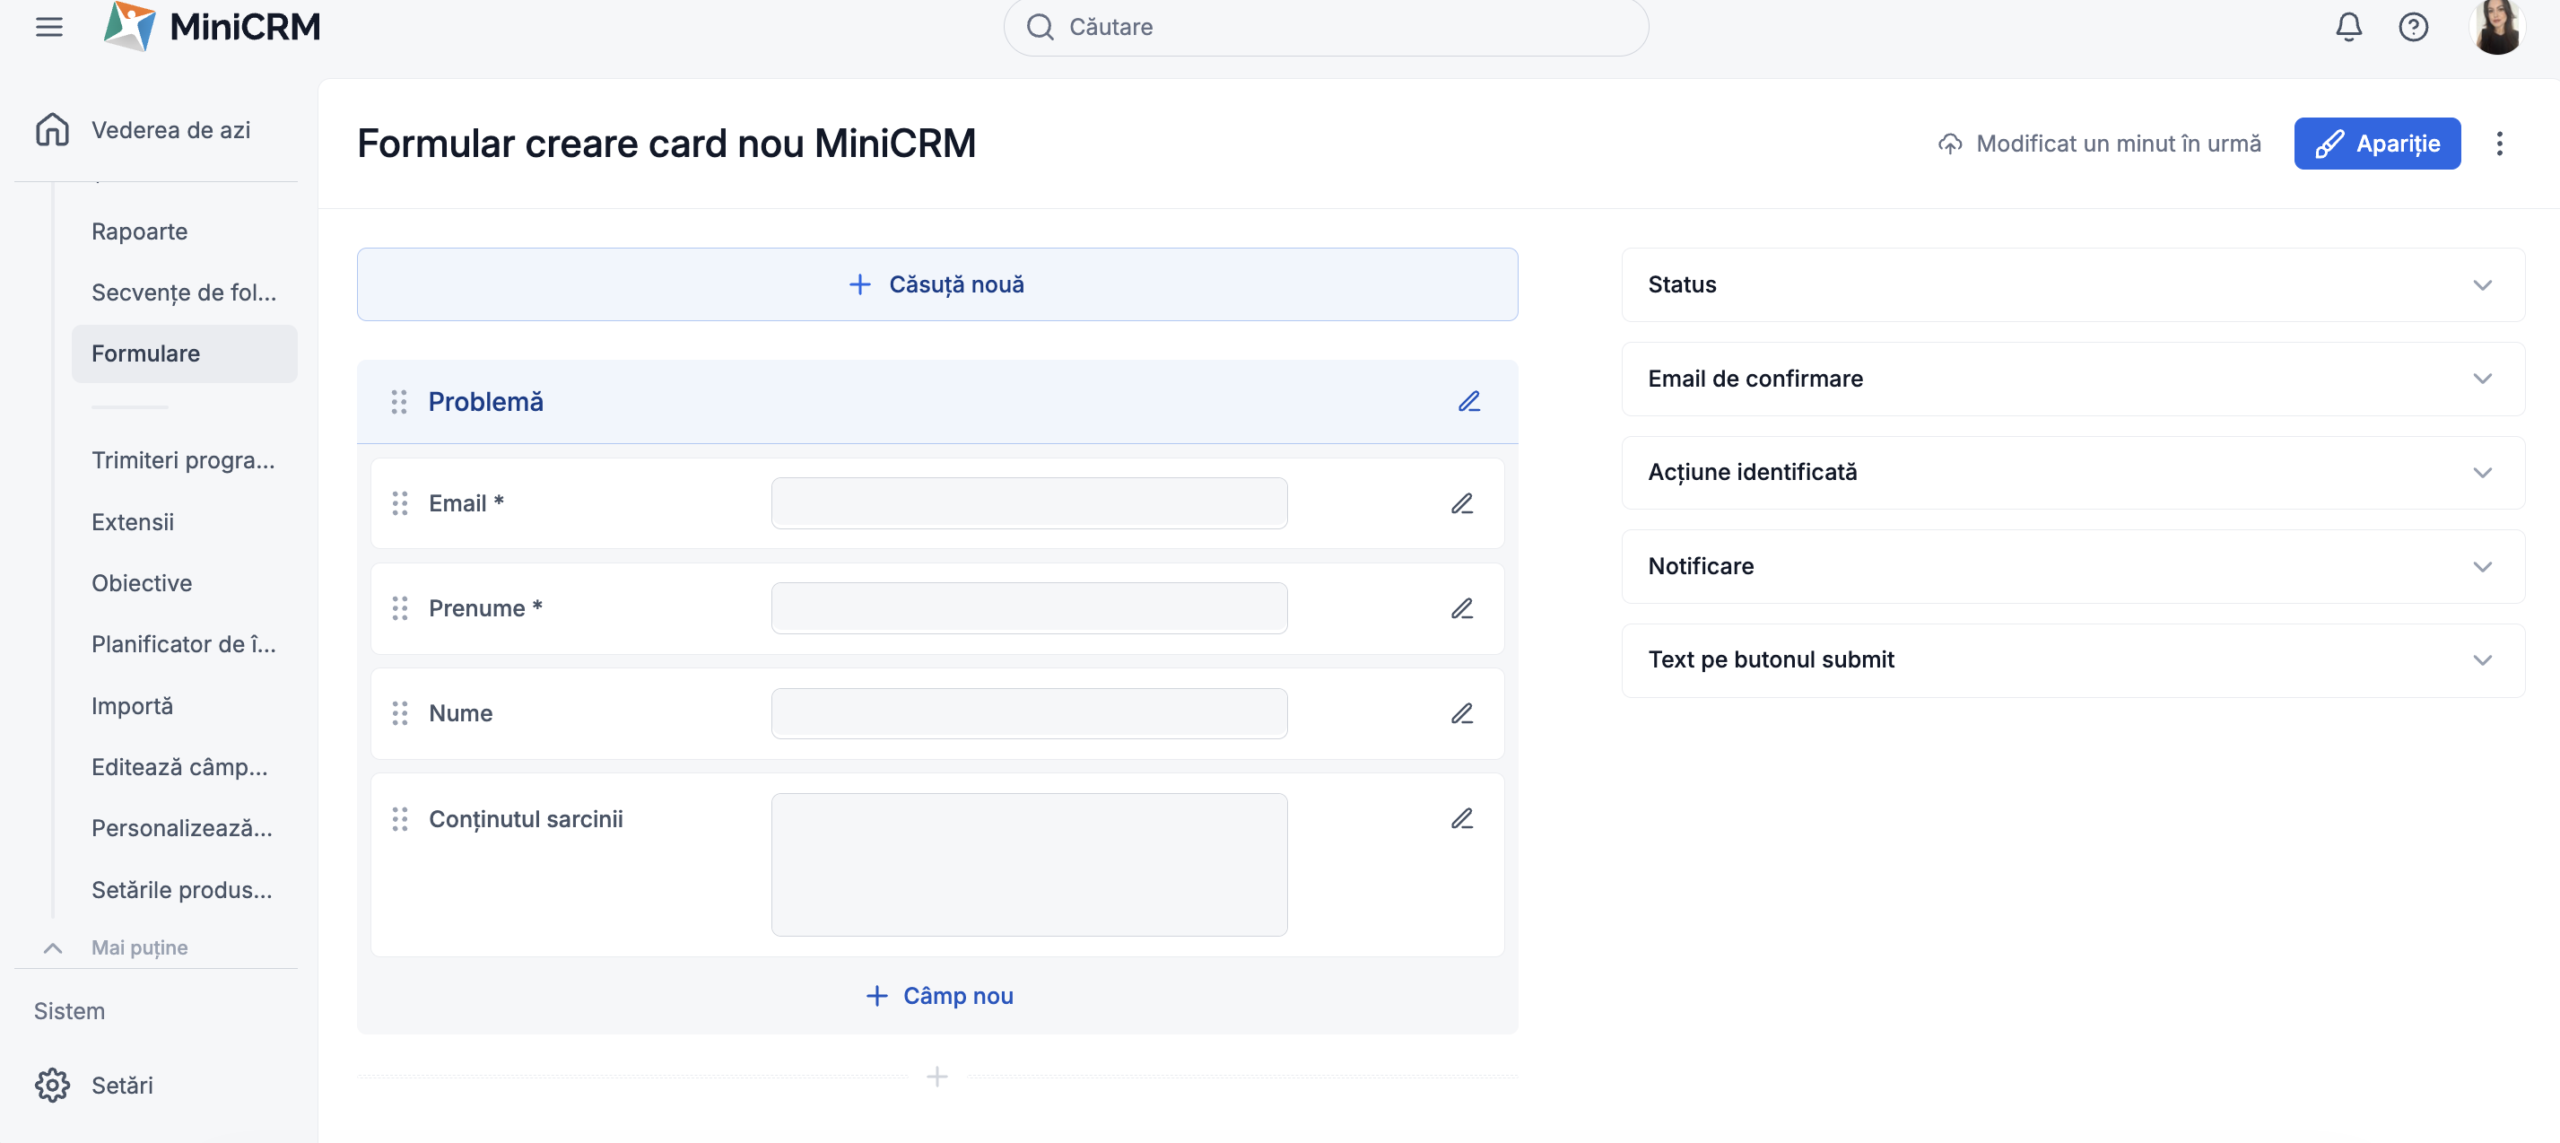Edit the Problemă section title pencil
The image size is (2560, 1143).
coord(1468,402)
